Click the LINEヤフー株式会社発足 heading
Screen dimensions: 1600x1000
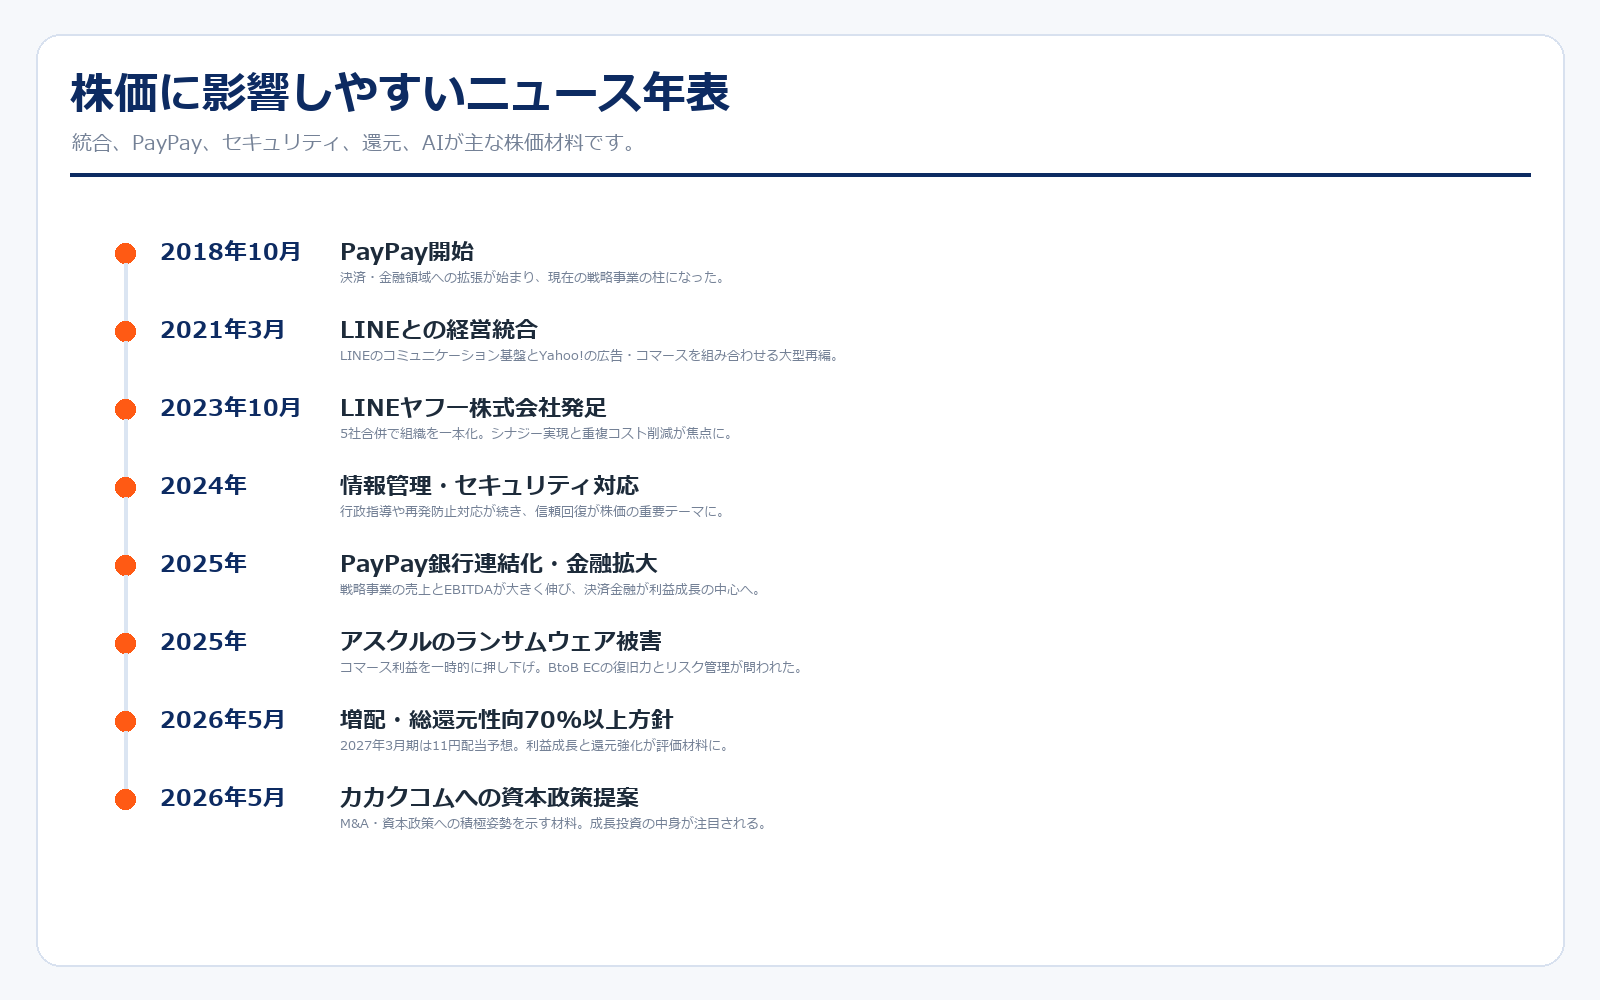coord(473,408)
